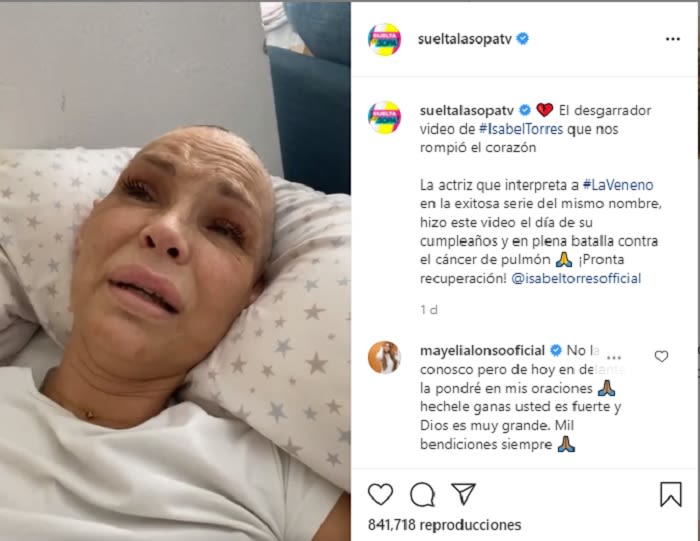The width and height of the screenshot is (700, 541).
Task: Open the #LaVeneno hashtag
Action: 618,185
